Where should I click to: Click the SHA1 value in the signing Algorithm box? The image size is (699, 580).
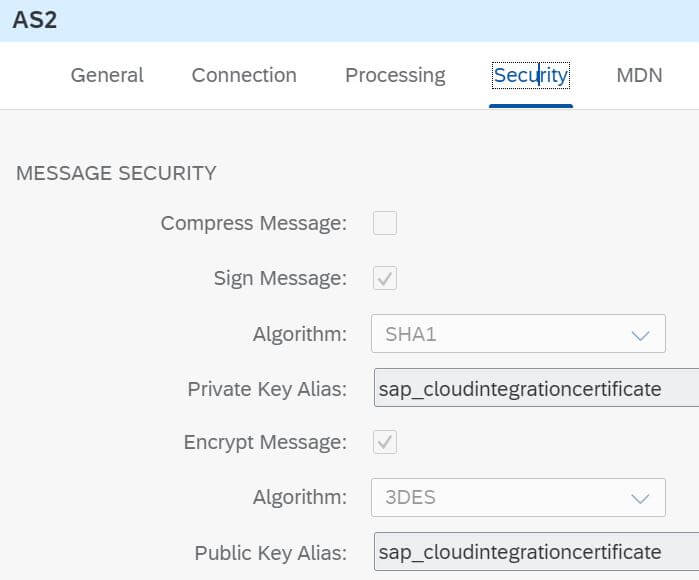pos(411,334)
